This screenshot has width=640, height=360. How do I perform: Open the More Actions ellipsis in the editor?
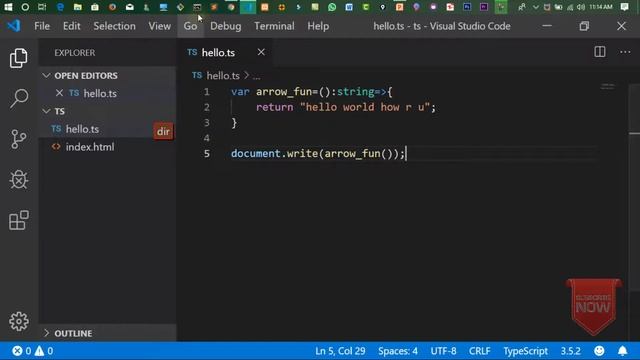coord(625,52)
